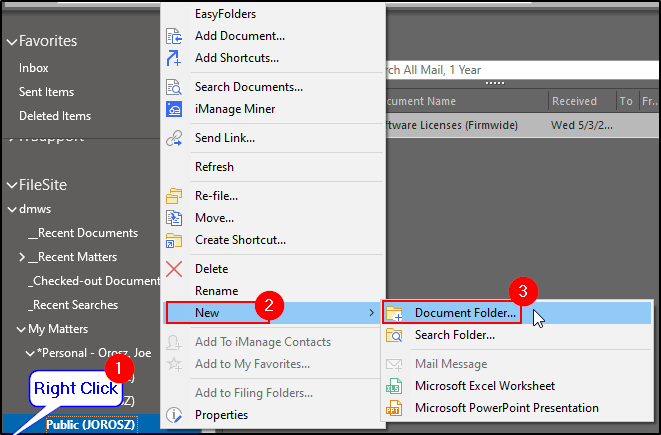This screenshot has width=661, height=435.
Task: Click the Excel Worksheet XLS icon
Action: point(394,386)
